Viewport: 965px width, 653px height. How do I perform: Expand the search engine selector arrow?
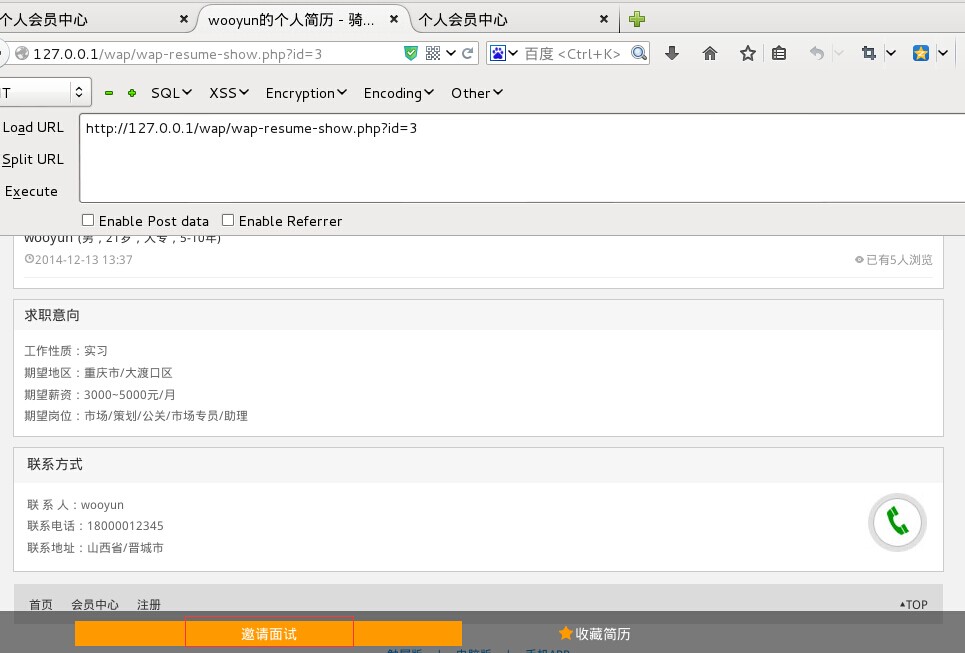pos(513,54)
